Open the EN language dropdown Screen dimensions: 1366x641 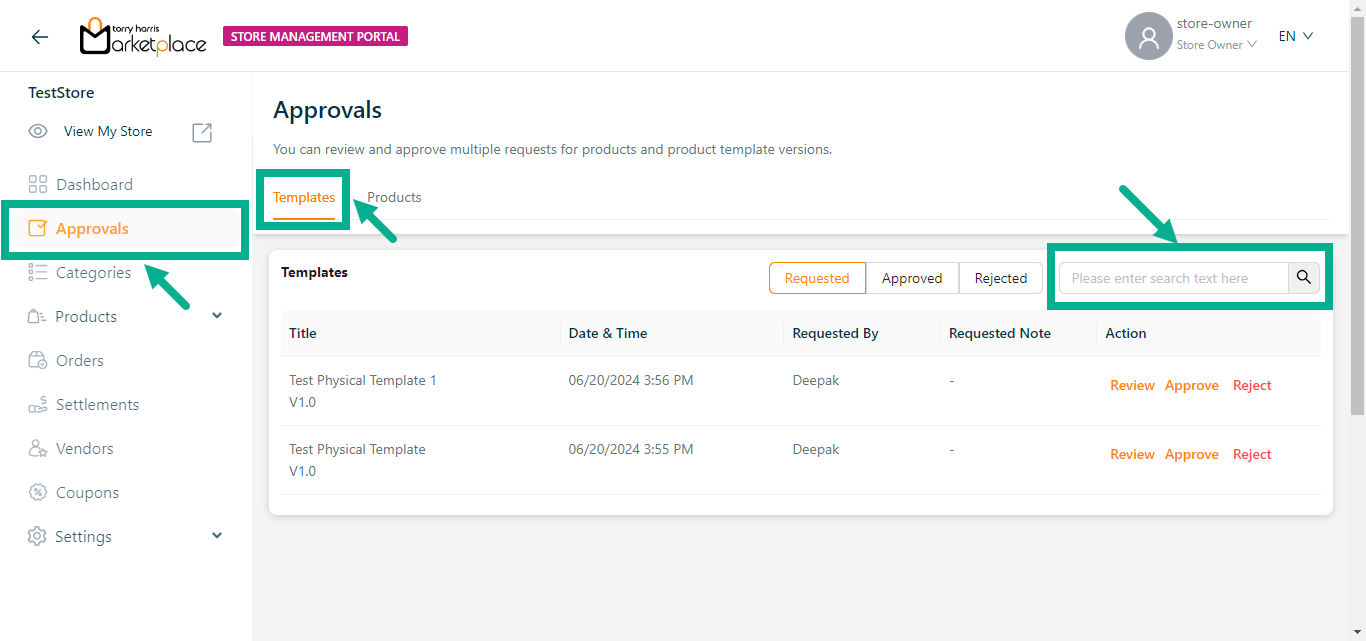1295,36
